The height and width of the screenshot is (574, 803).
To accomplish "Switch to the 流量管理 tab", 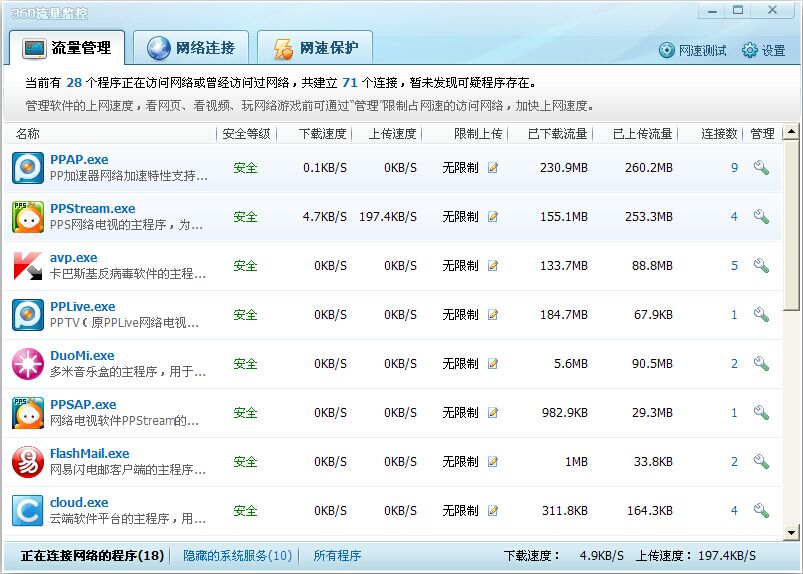I will click(x=67, y=48).
